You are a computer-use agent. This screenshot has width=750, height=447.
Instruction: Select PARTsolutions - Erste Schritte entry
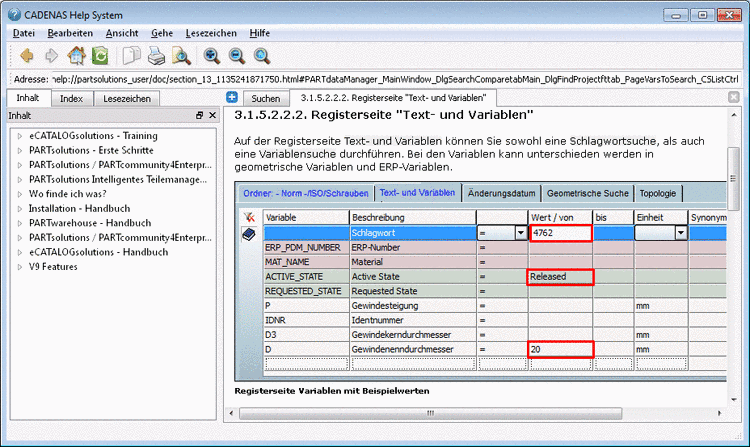click(x=91, y=150)
